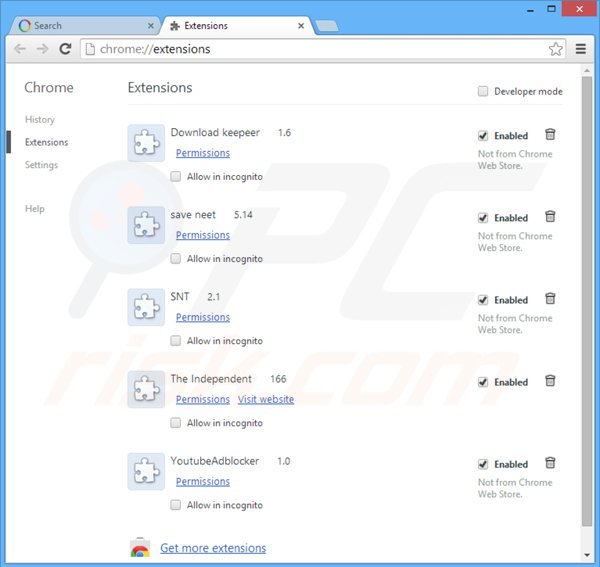Allow SNT in incognito
This screenshot has width=600, height=567.
[176, 341]
